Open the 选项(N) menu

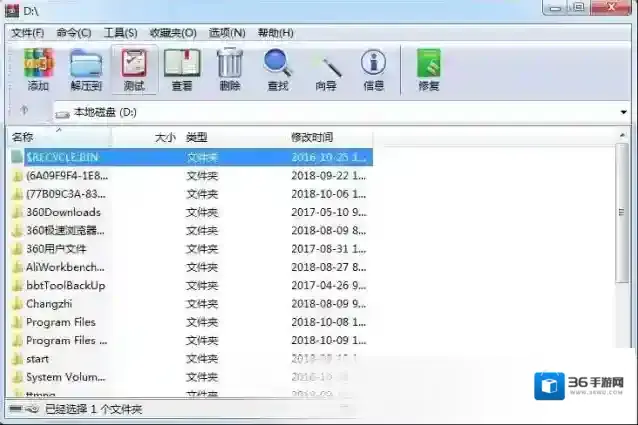tap(227, 33)
